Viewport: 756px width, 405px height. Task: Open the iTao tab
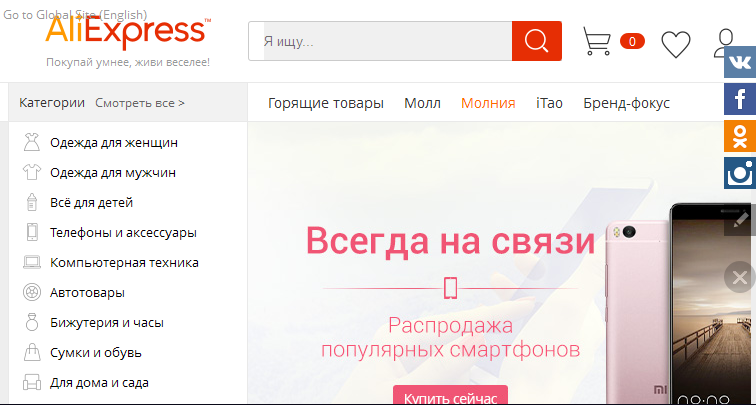(x=549, y=103)
